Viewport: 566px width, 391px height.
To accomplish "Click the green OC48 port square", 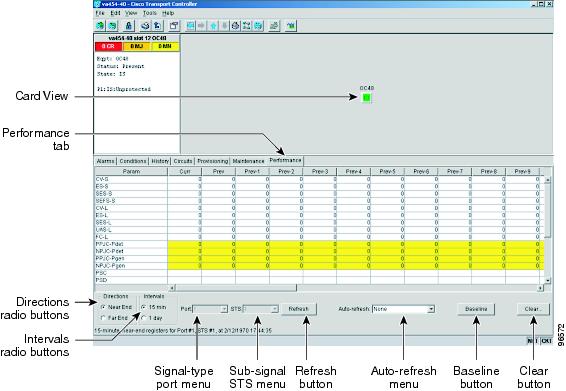I will point(366,97).
